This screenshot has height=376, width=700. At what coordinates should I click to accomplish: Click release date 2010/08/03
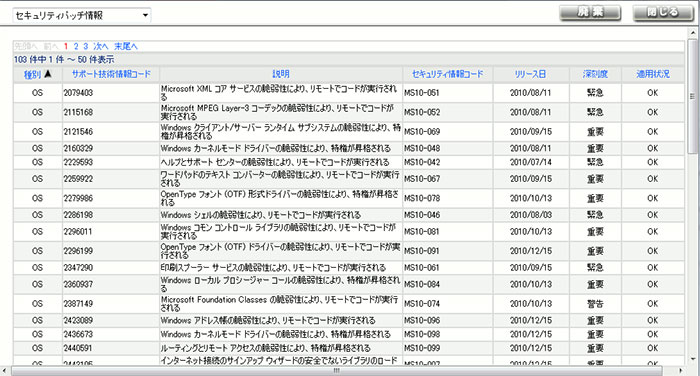531,215
